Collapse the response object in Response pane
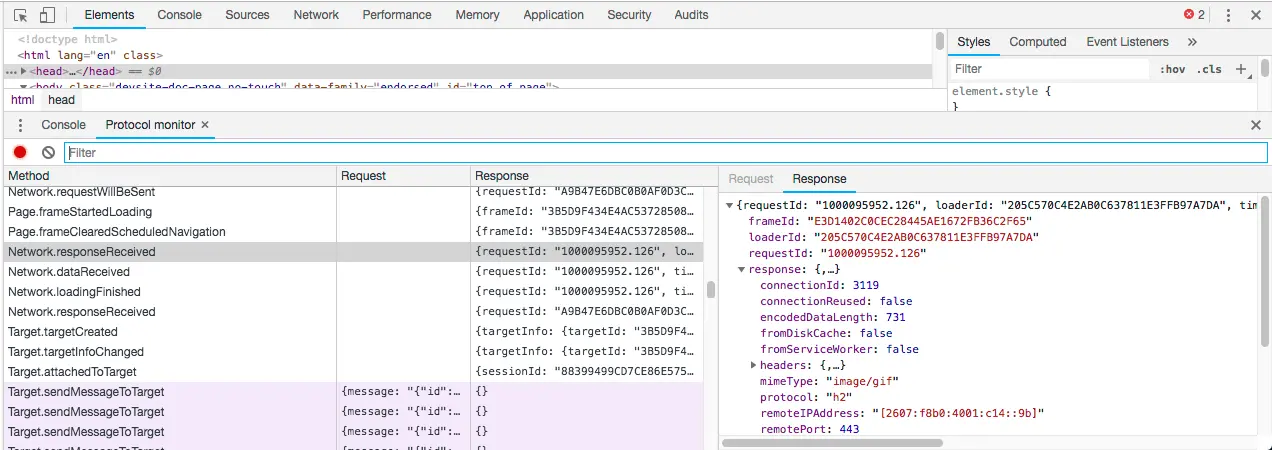 click(x=742, y=270)
